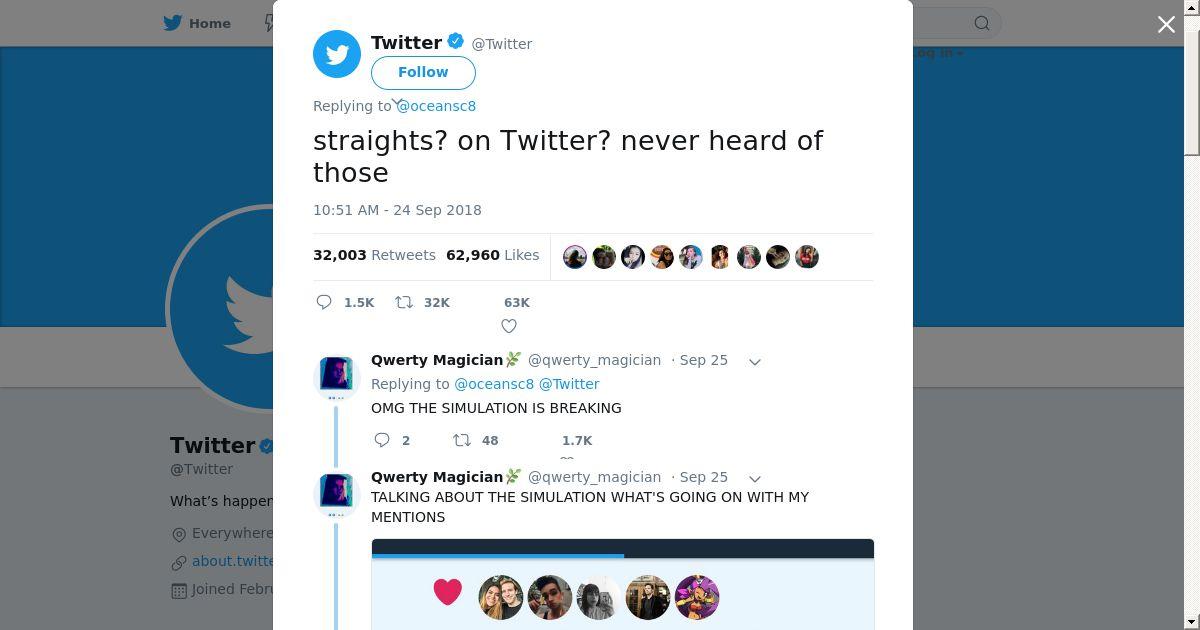The width and height of the screenshot is (1200, 630).
Task: Click the red heart in the embedded image
Action: (448, 592)
